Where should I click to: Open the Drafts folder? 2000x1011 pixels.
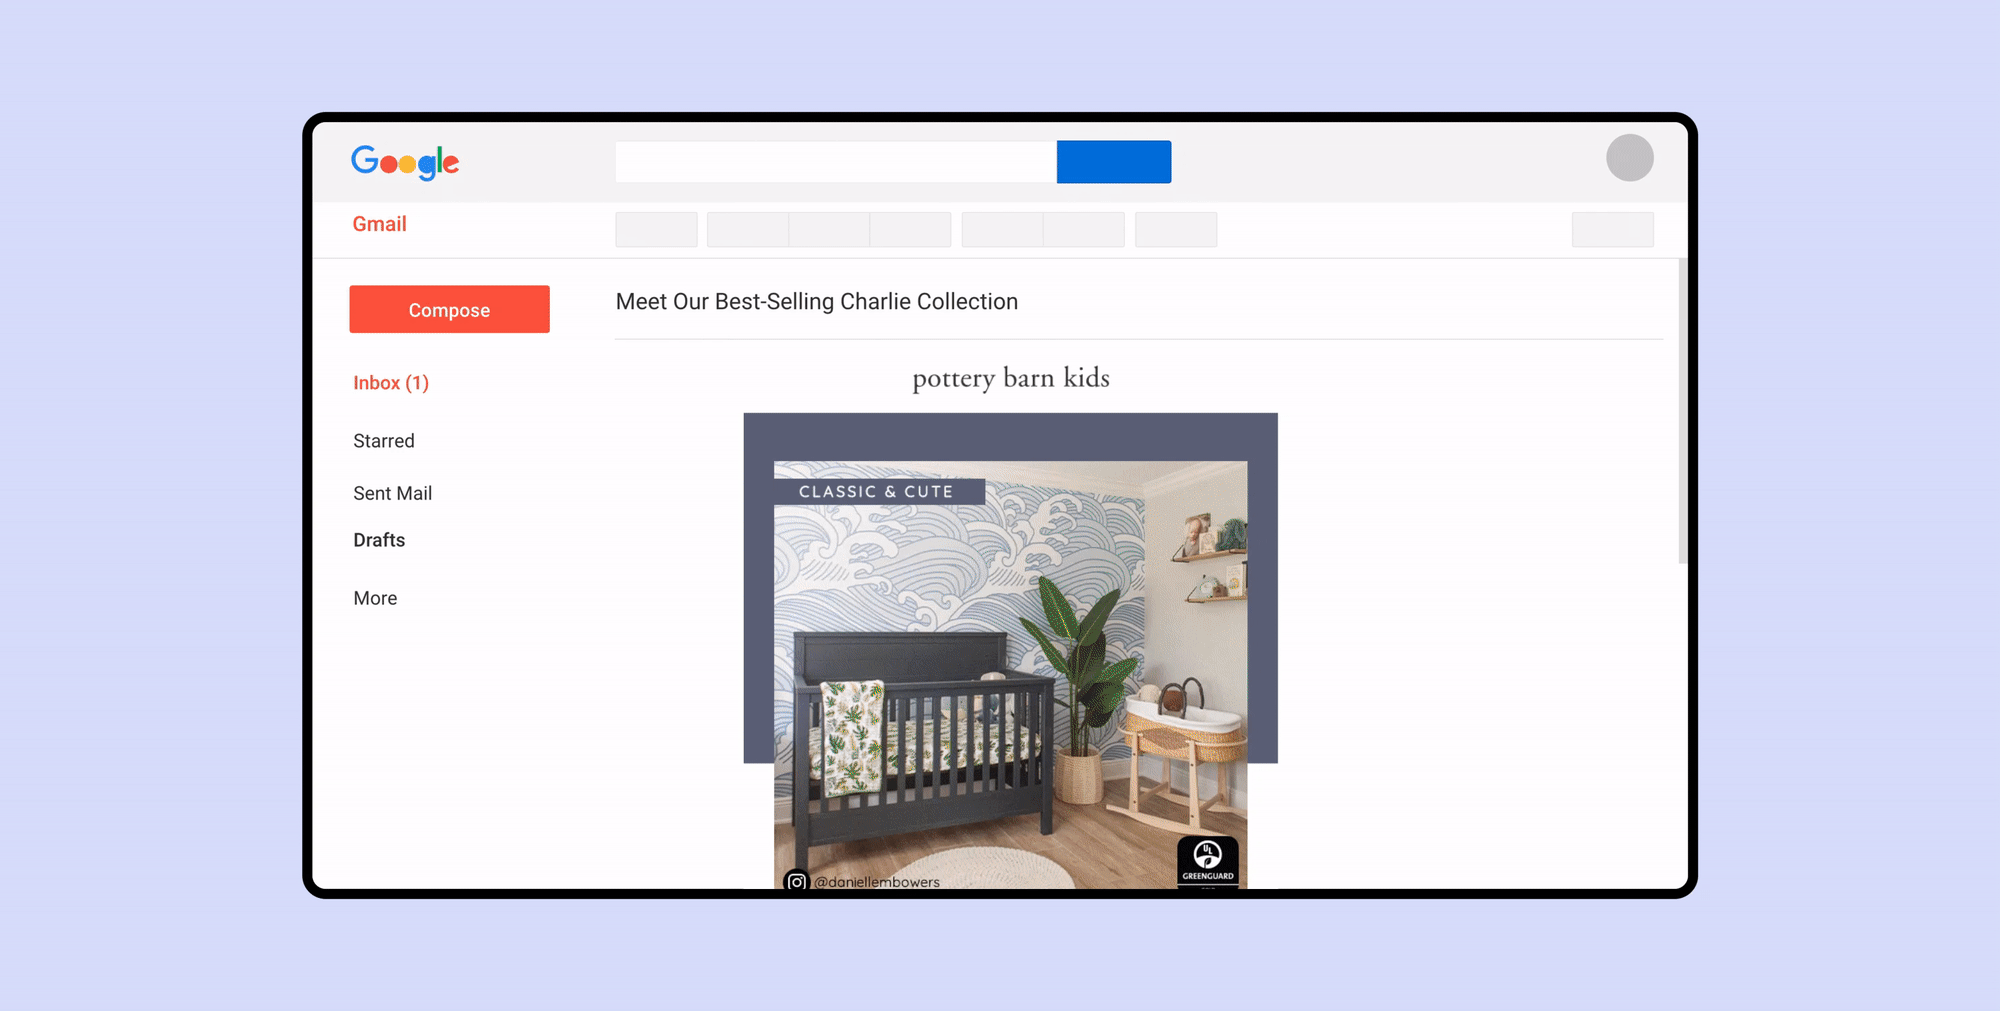(379, 540)
